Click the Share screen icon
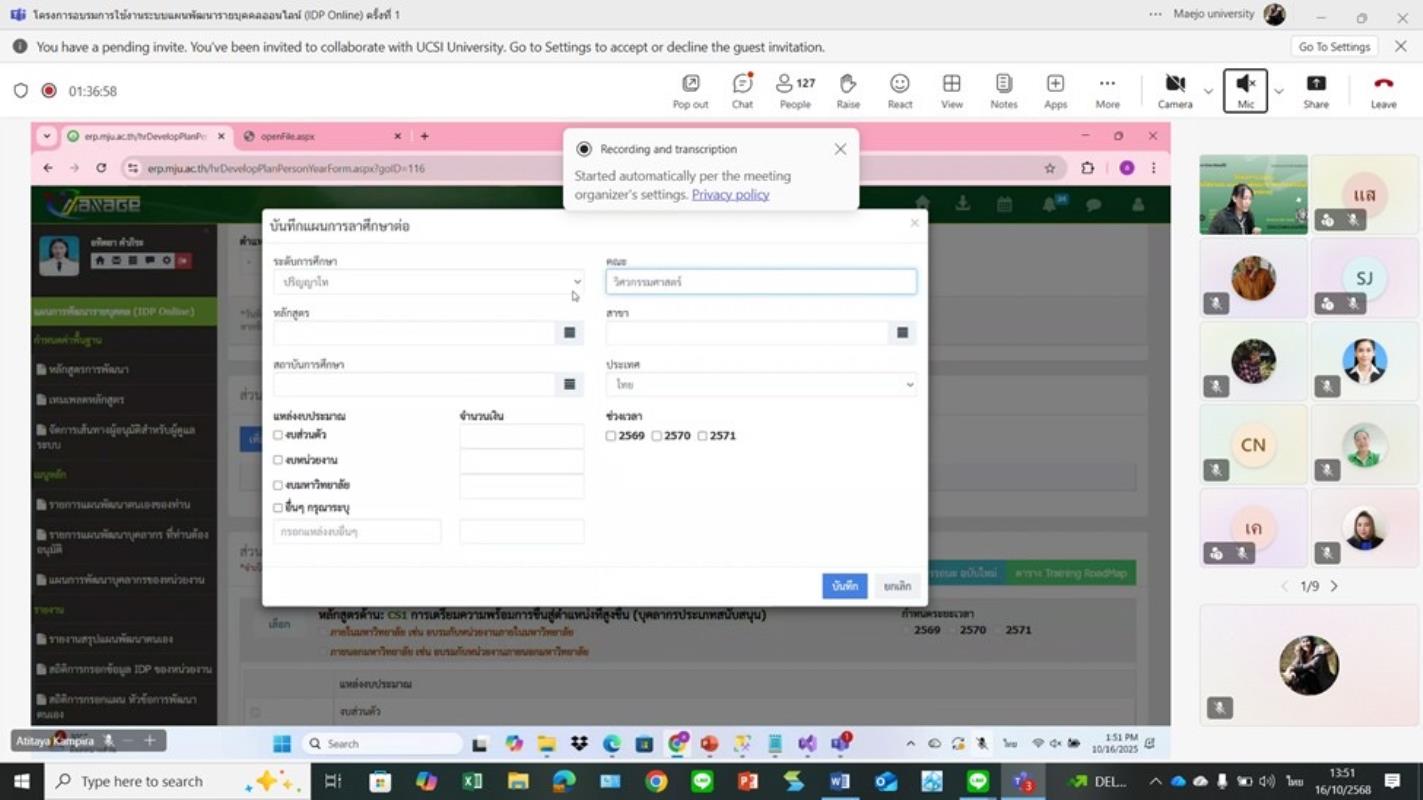Screen dimensions: 1423x800 [x=1316, y=91]
